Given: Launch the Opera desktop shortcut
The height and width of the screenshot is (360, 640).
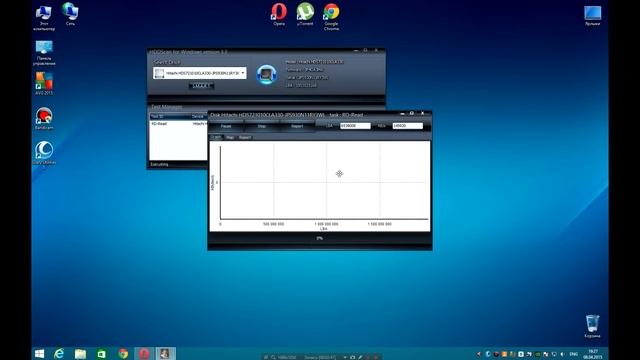Looking at the screenshot, I should click(x=279, y=15).
